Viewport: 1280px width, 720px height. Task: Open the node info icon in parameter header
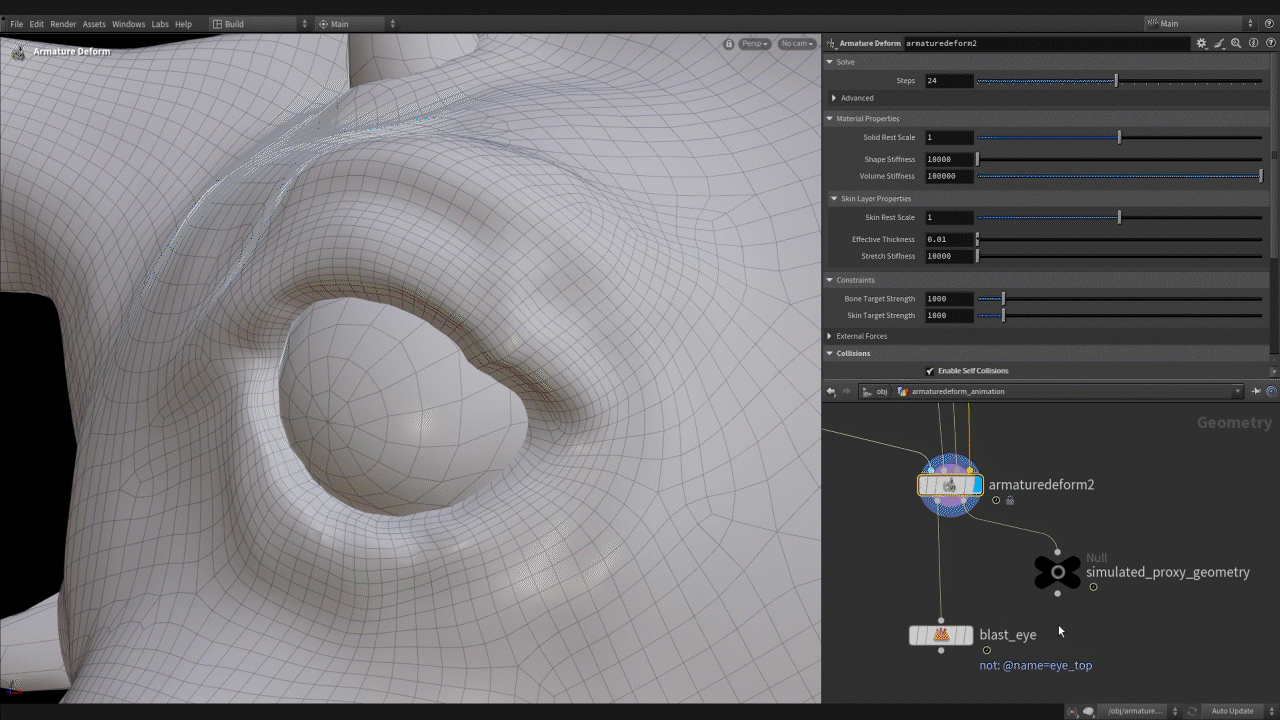click(1253, 44)
